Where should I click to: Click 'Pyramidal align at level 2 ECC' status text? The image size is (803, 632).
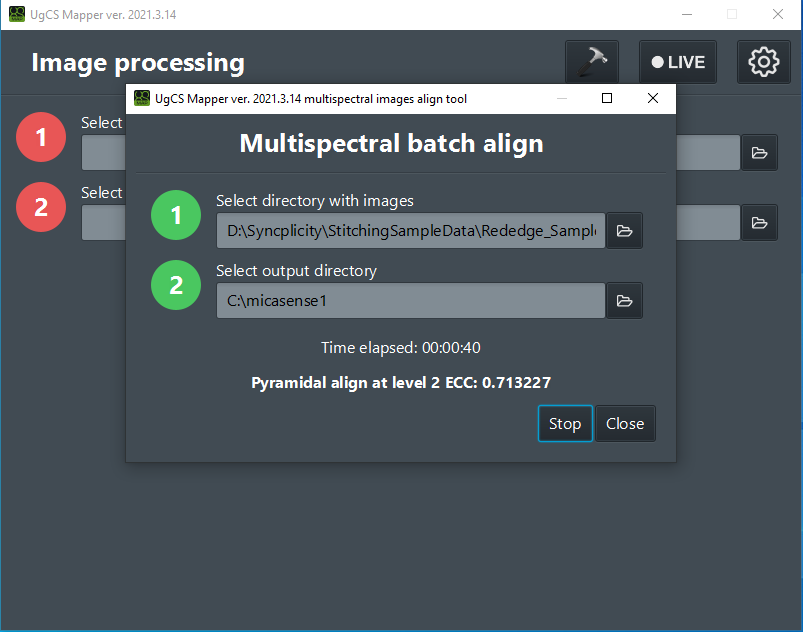coord(401,383)
